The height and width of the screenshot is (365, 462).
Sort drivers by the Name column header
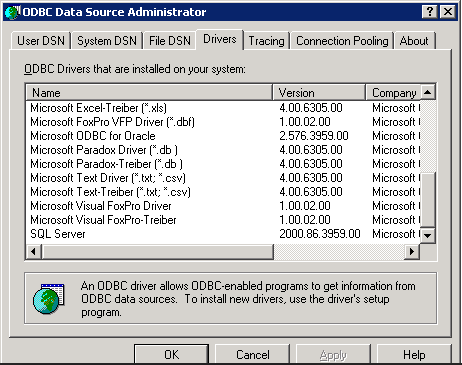[149, 92]
